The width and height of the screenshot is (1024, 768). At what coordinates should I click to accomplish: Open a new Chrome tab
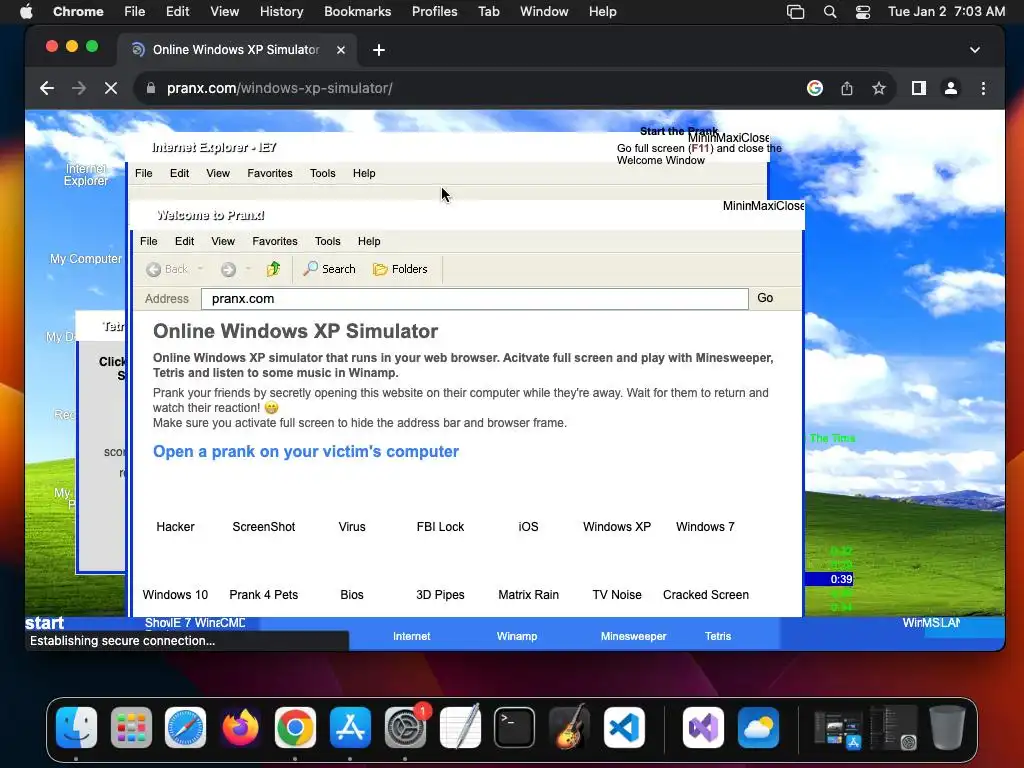379,50
